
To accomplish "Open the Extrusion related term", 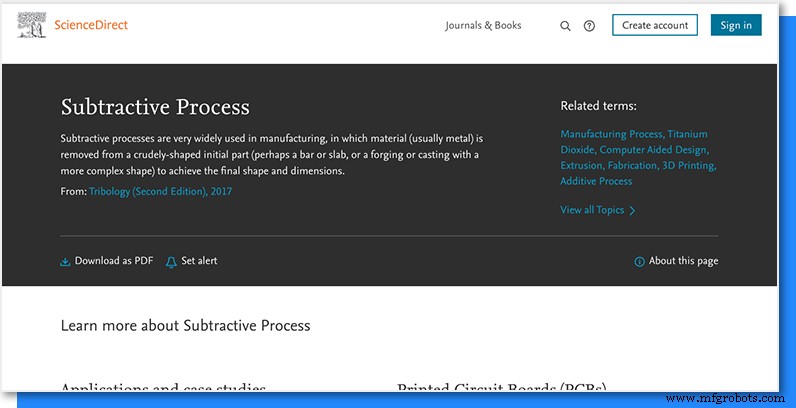I will pyautogui.click(x=581, y=166).
